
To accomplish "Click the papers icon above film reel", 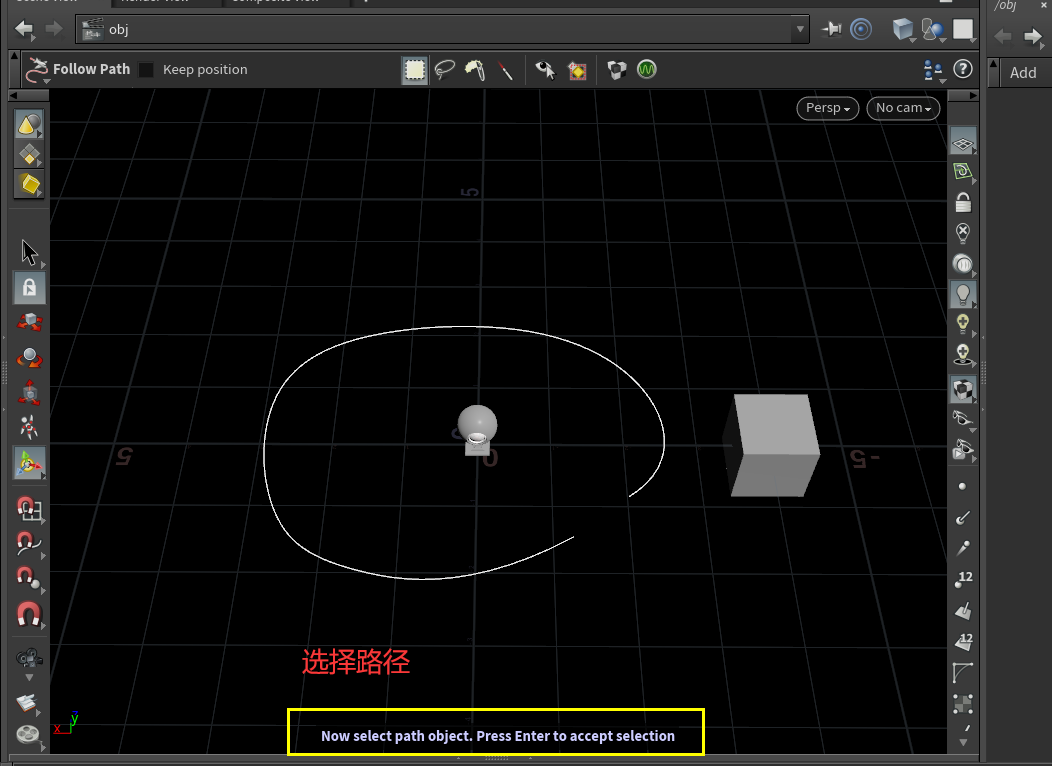I will (28, 703).
